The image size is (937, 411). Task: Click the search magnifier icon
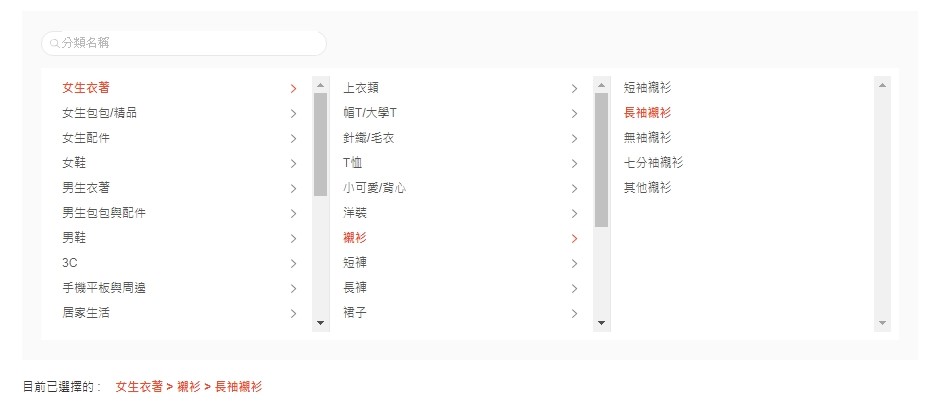pyautogui.click(x=54, y=43)
